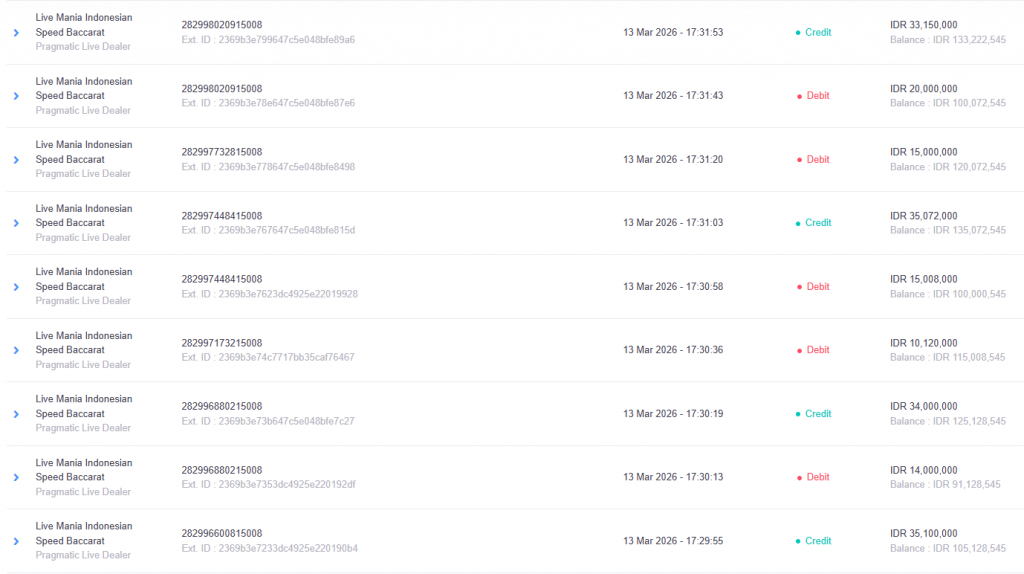Expand the 17:30:58 debit transaction row
Image resolution: width=1024 pixels, height=574 pixels.
click(16, 287)
